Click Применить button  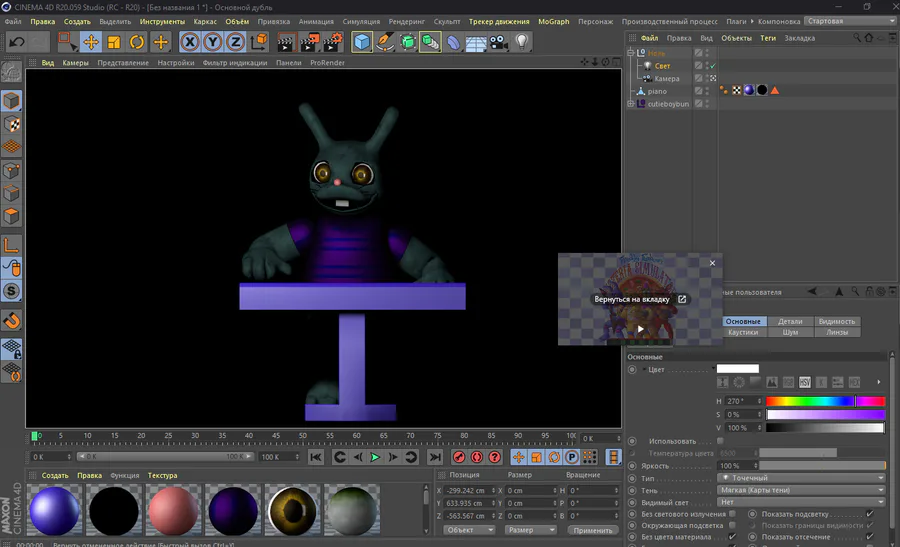point(593,530)
